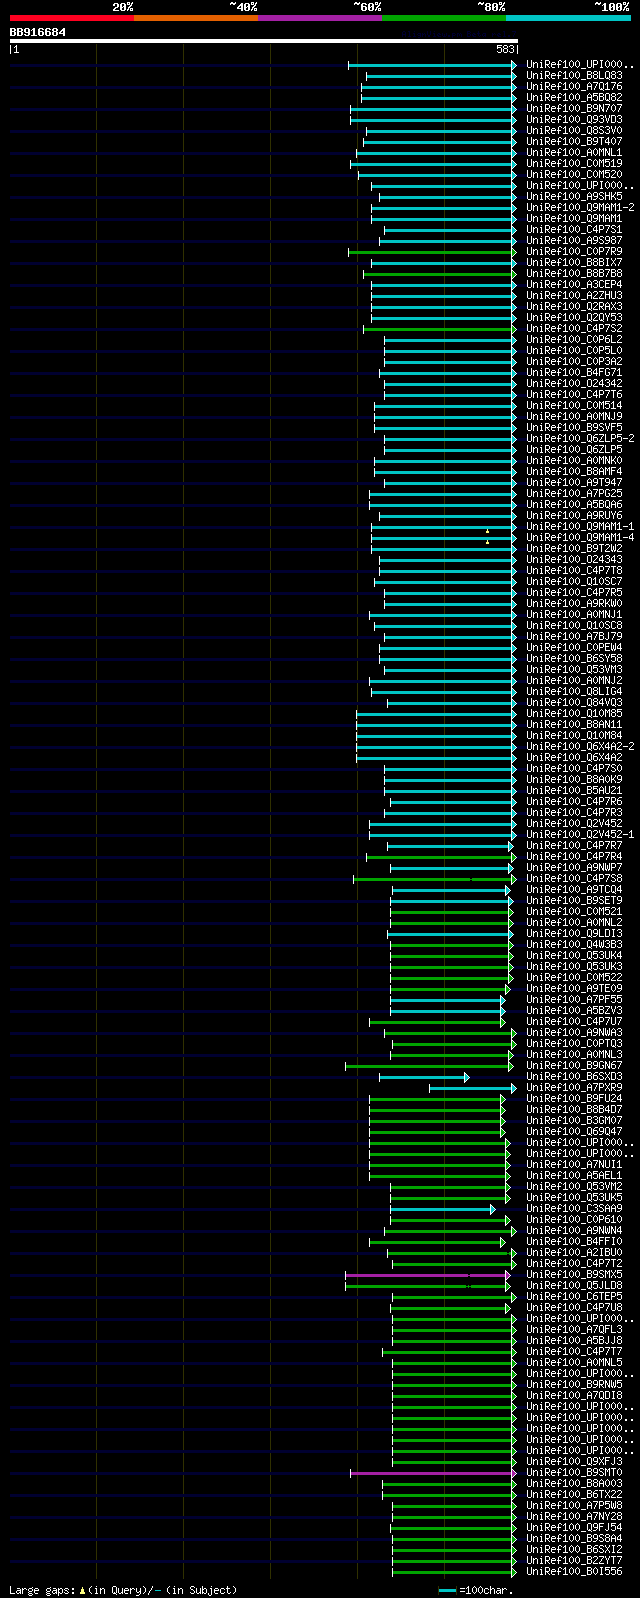The image size is (640, 1598).
Task: Select the hit label UniRef100_Q9MAM1-2
Action: 580,207
